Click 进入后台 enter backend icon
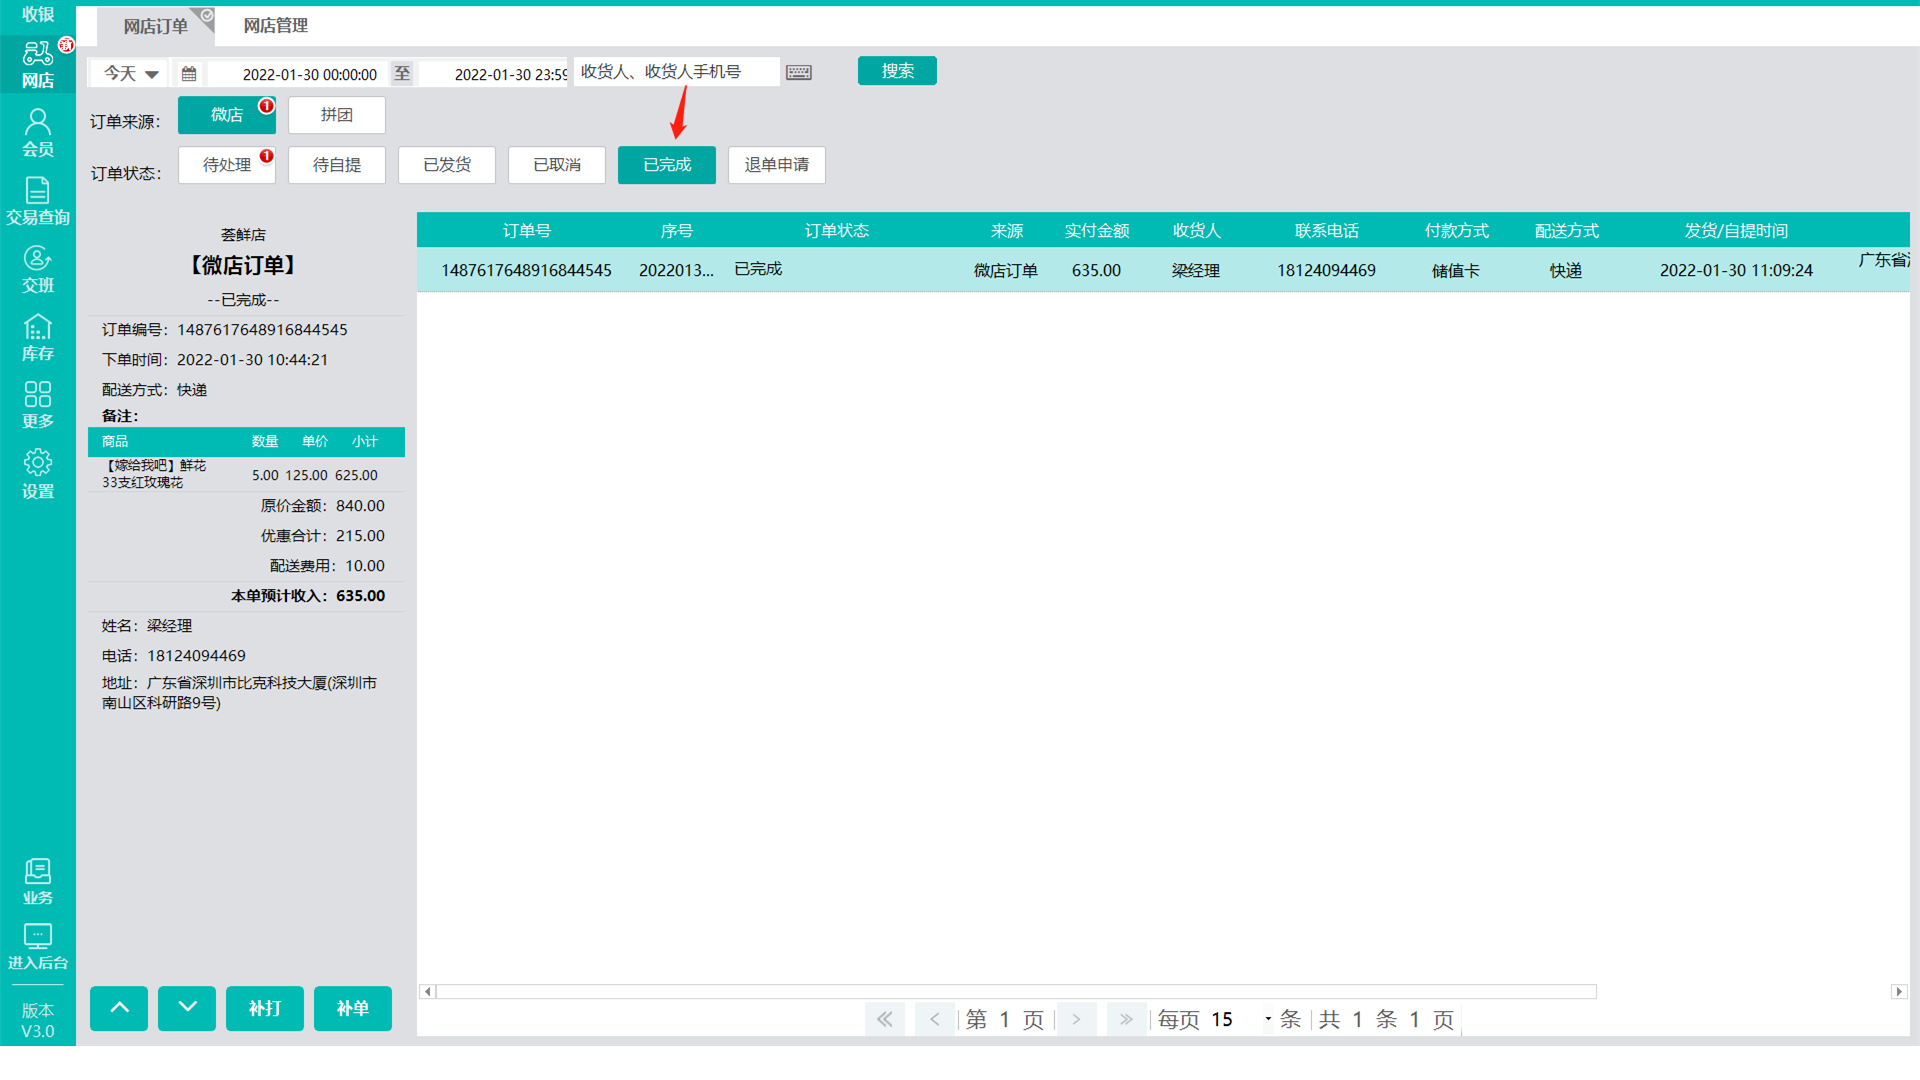 point(38,947)
